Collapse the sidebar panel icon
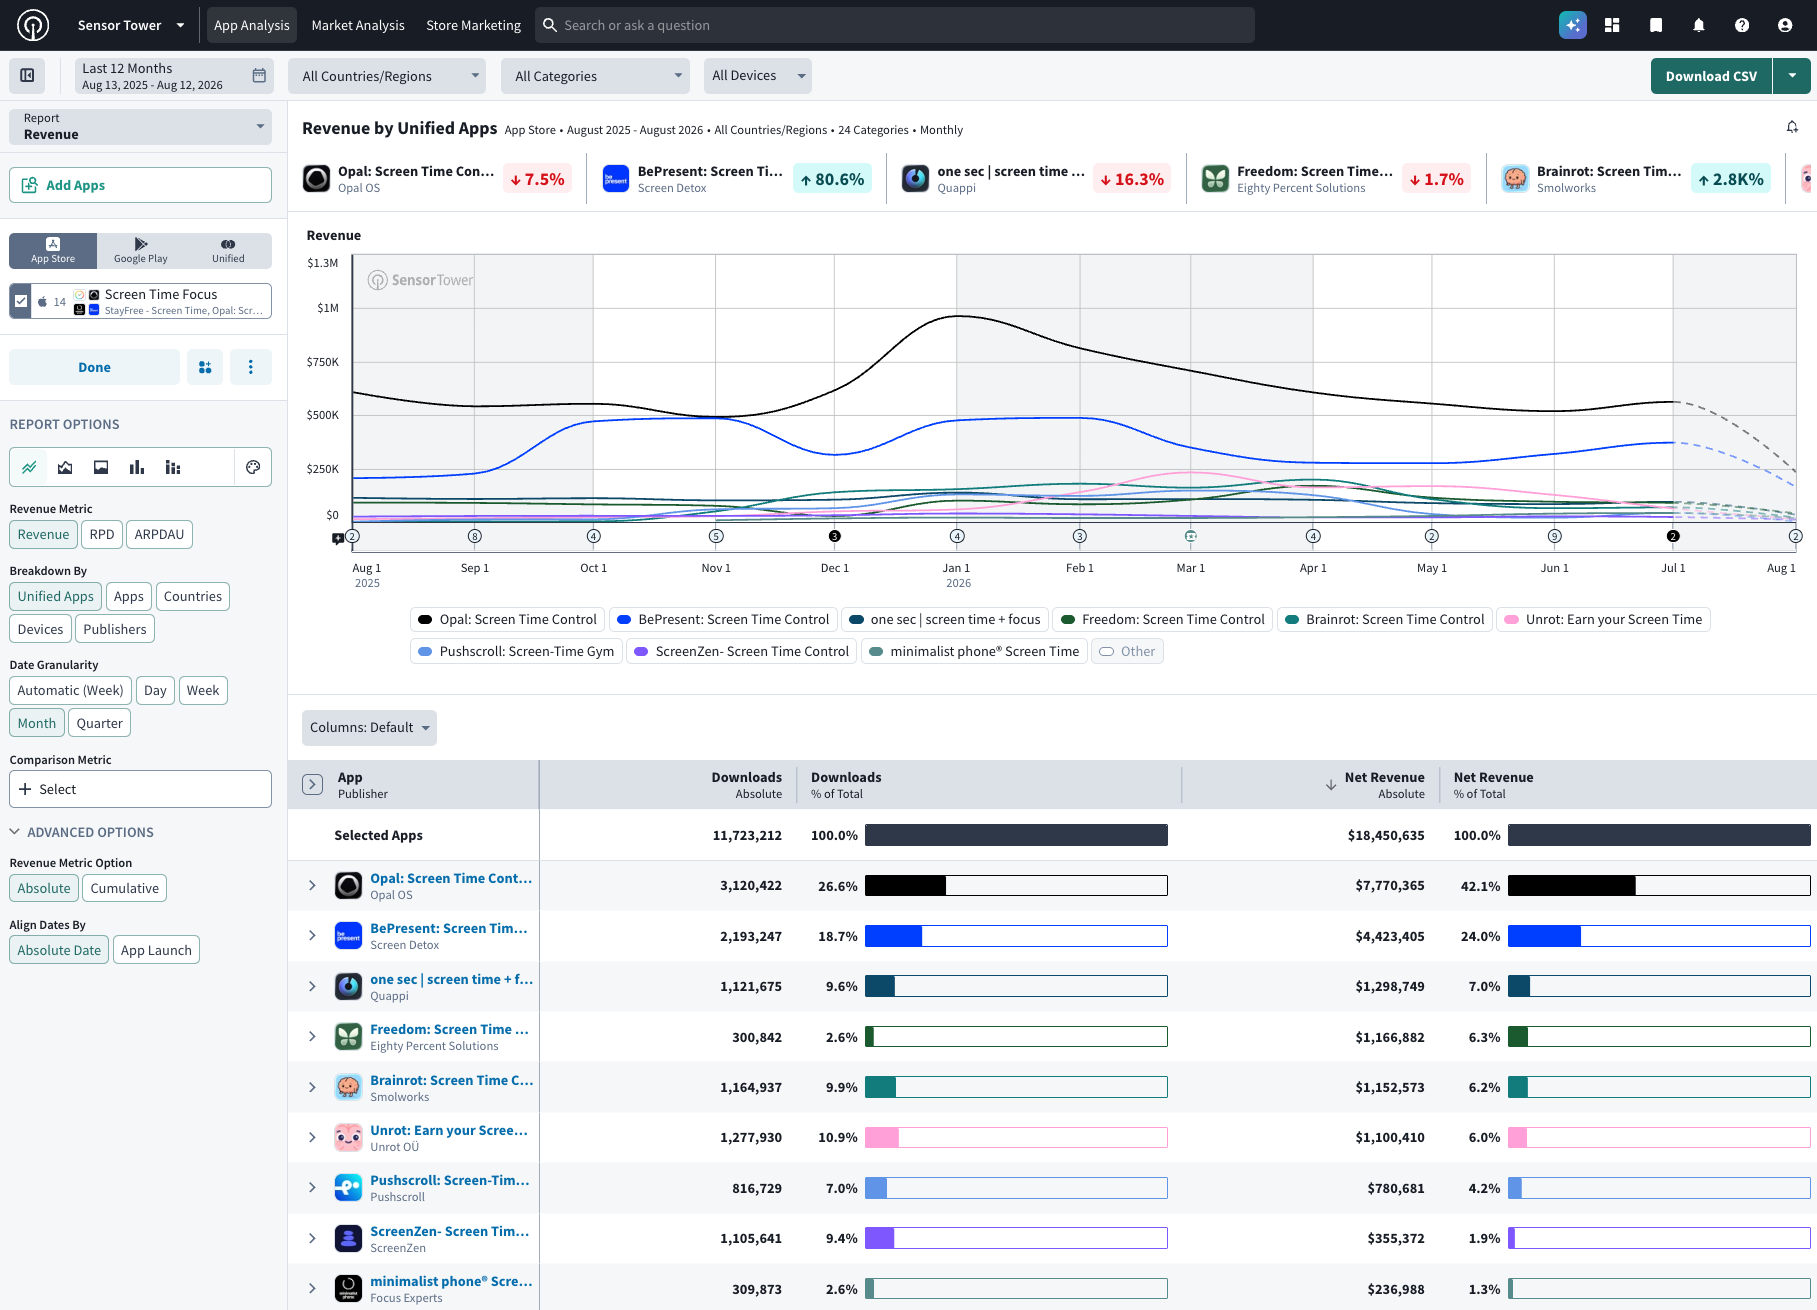Screen dimensions: 1817x1310 click(27, 75)
